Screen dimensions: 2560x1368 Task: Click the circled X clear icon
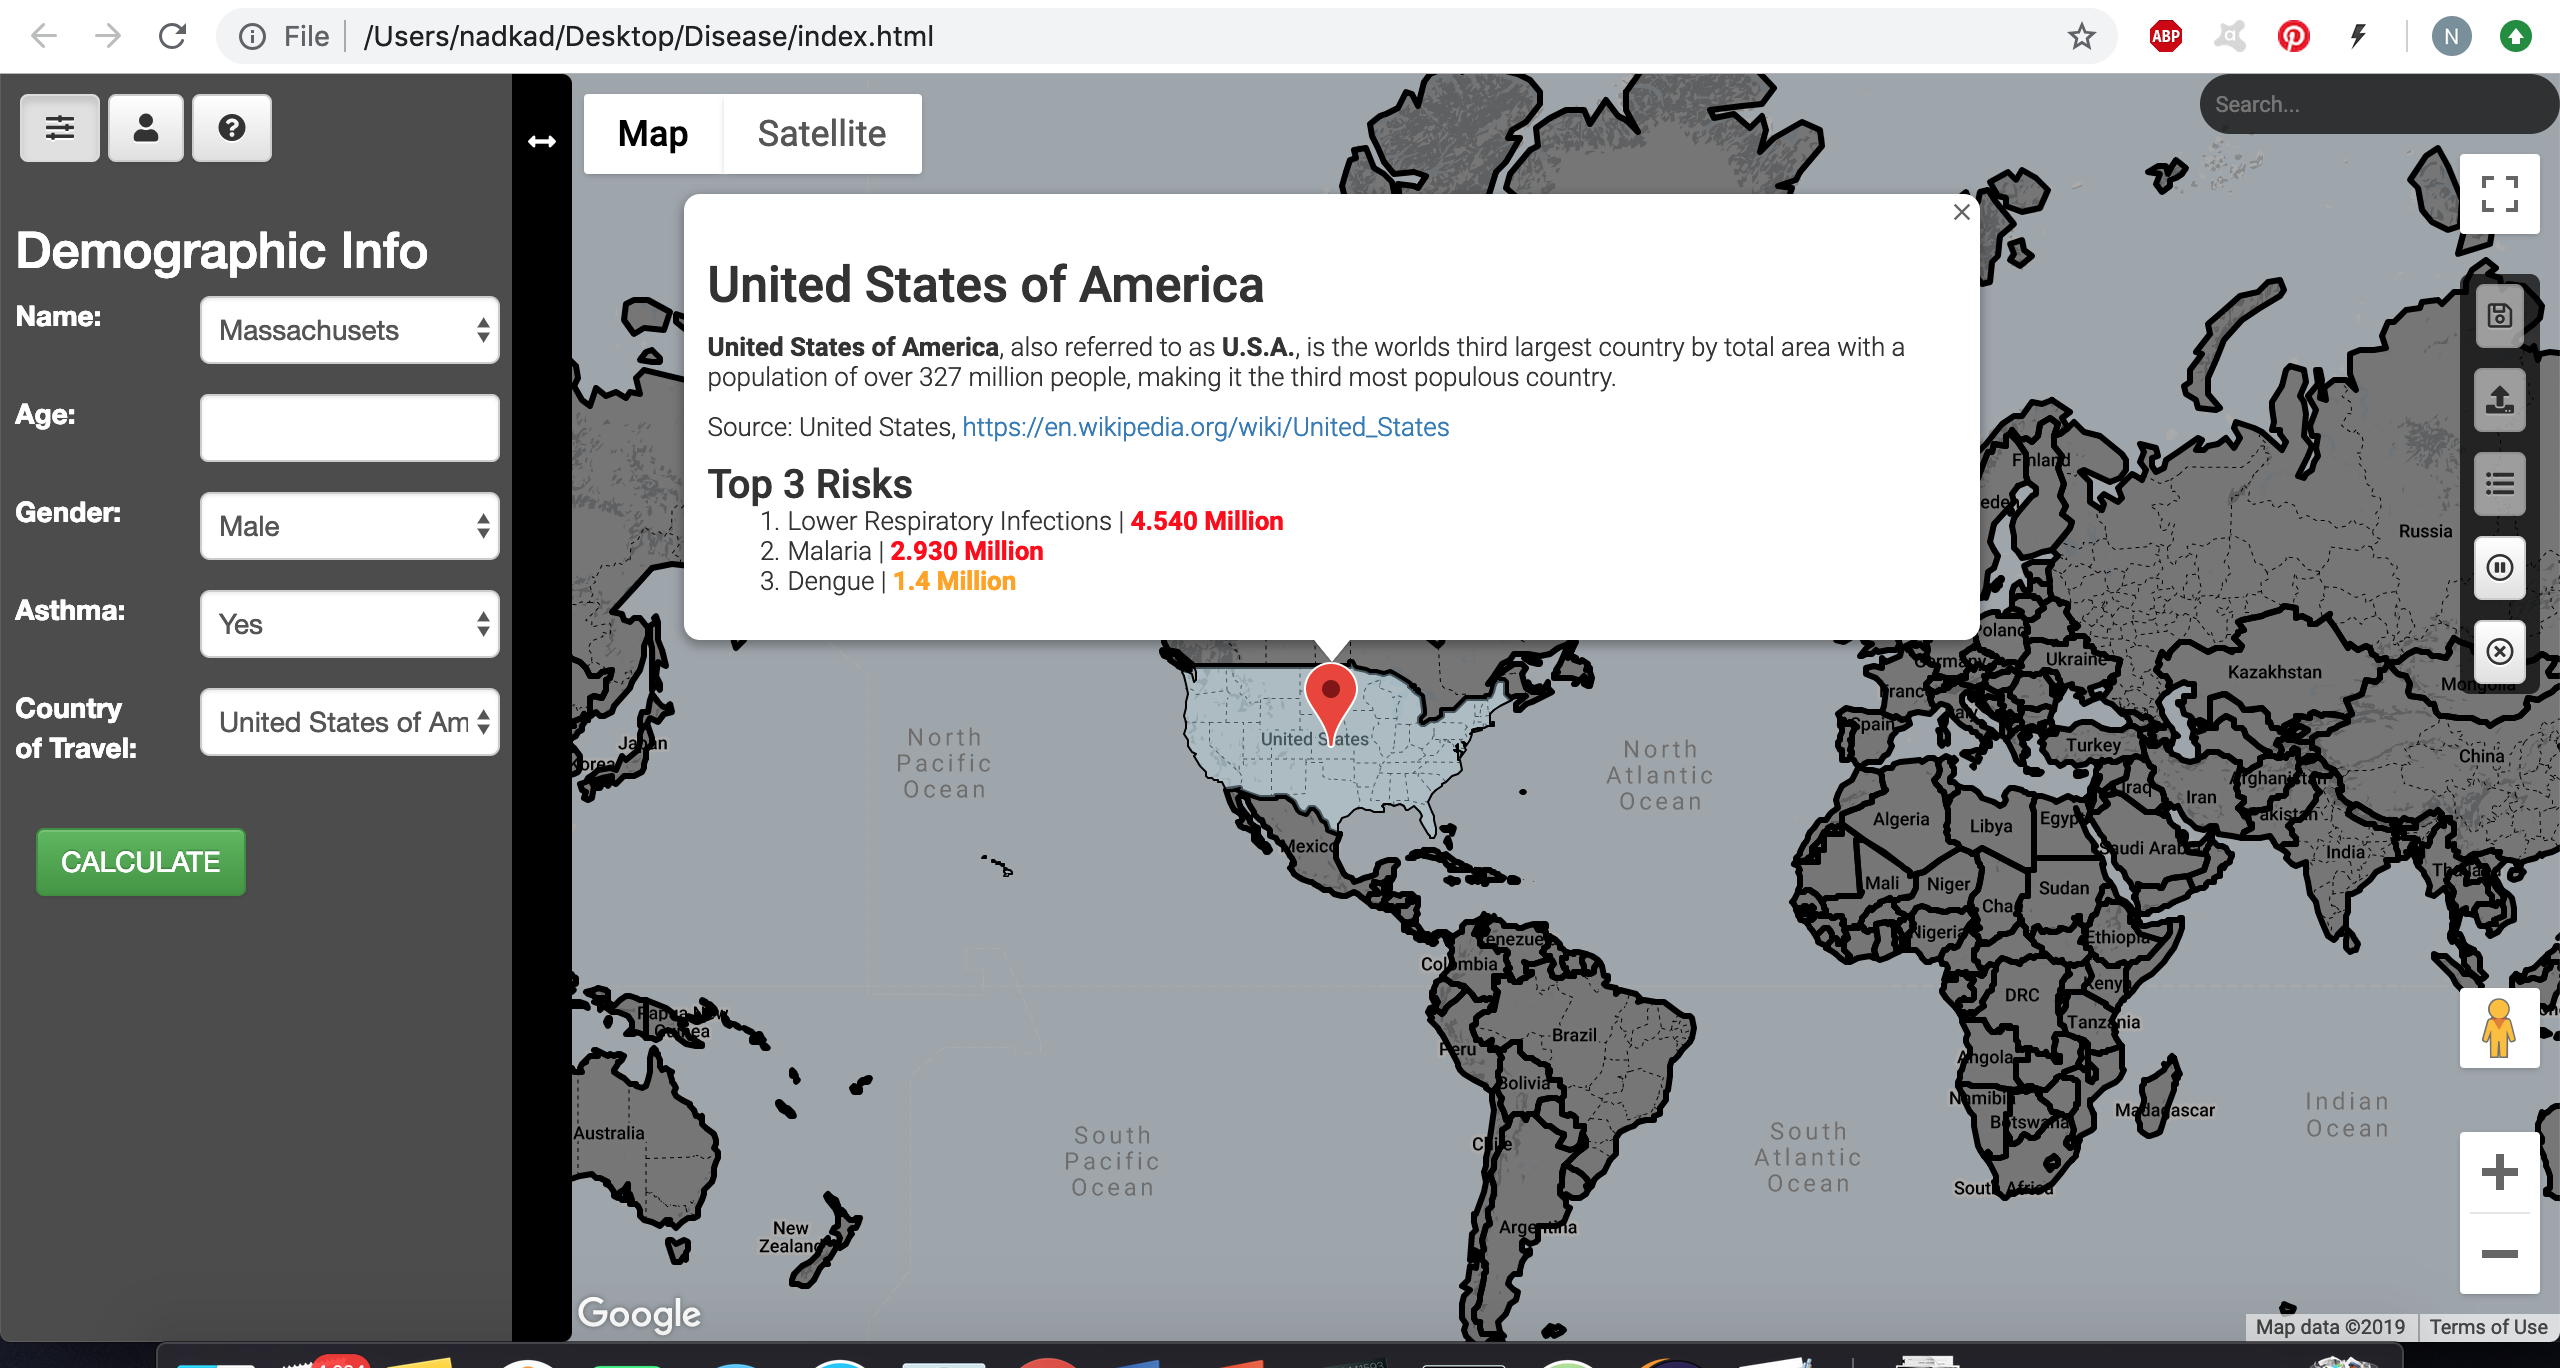pyautogui.click(x=2499, y=652)
